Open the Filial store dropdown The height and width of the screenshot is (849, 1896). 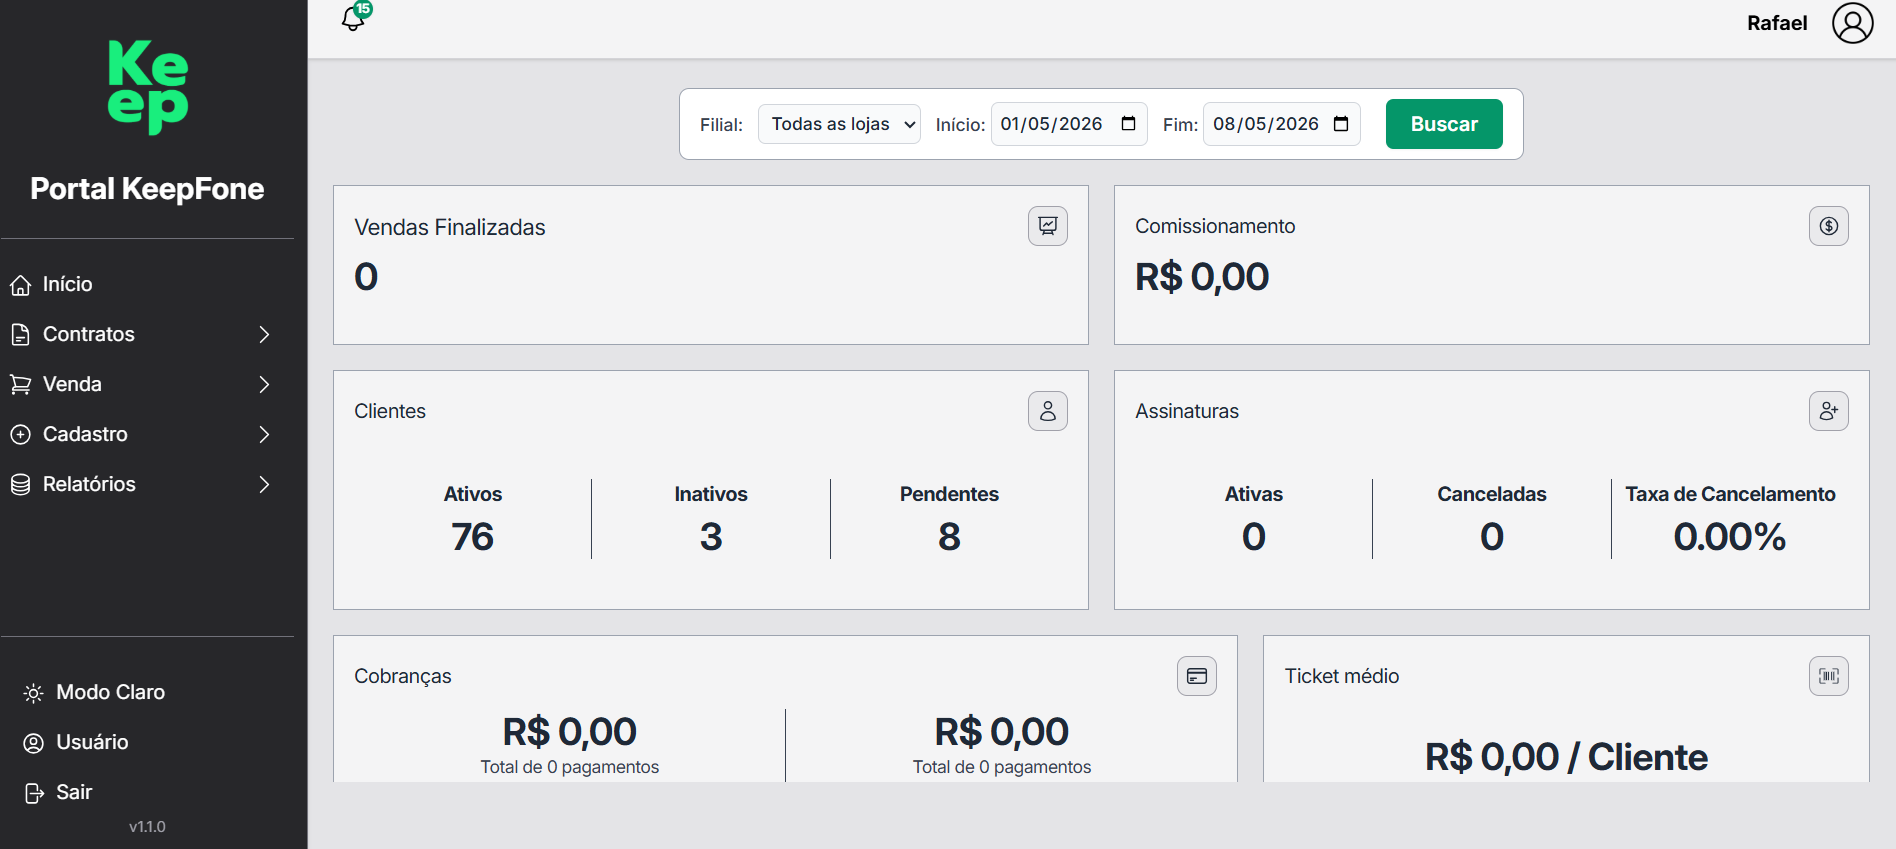click(x=839, y=124)
